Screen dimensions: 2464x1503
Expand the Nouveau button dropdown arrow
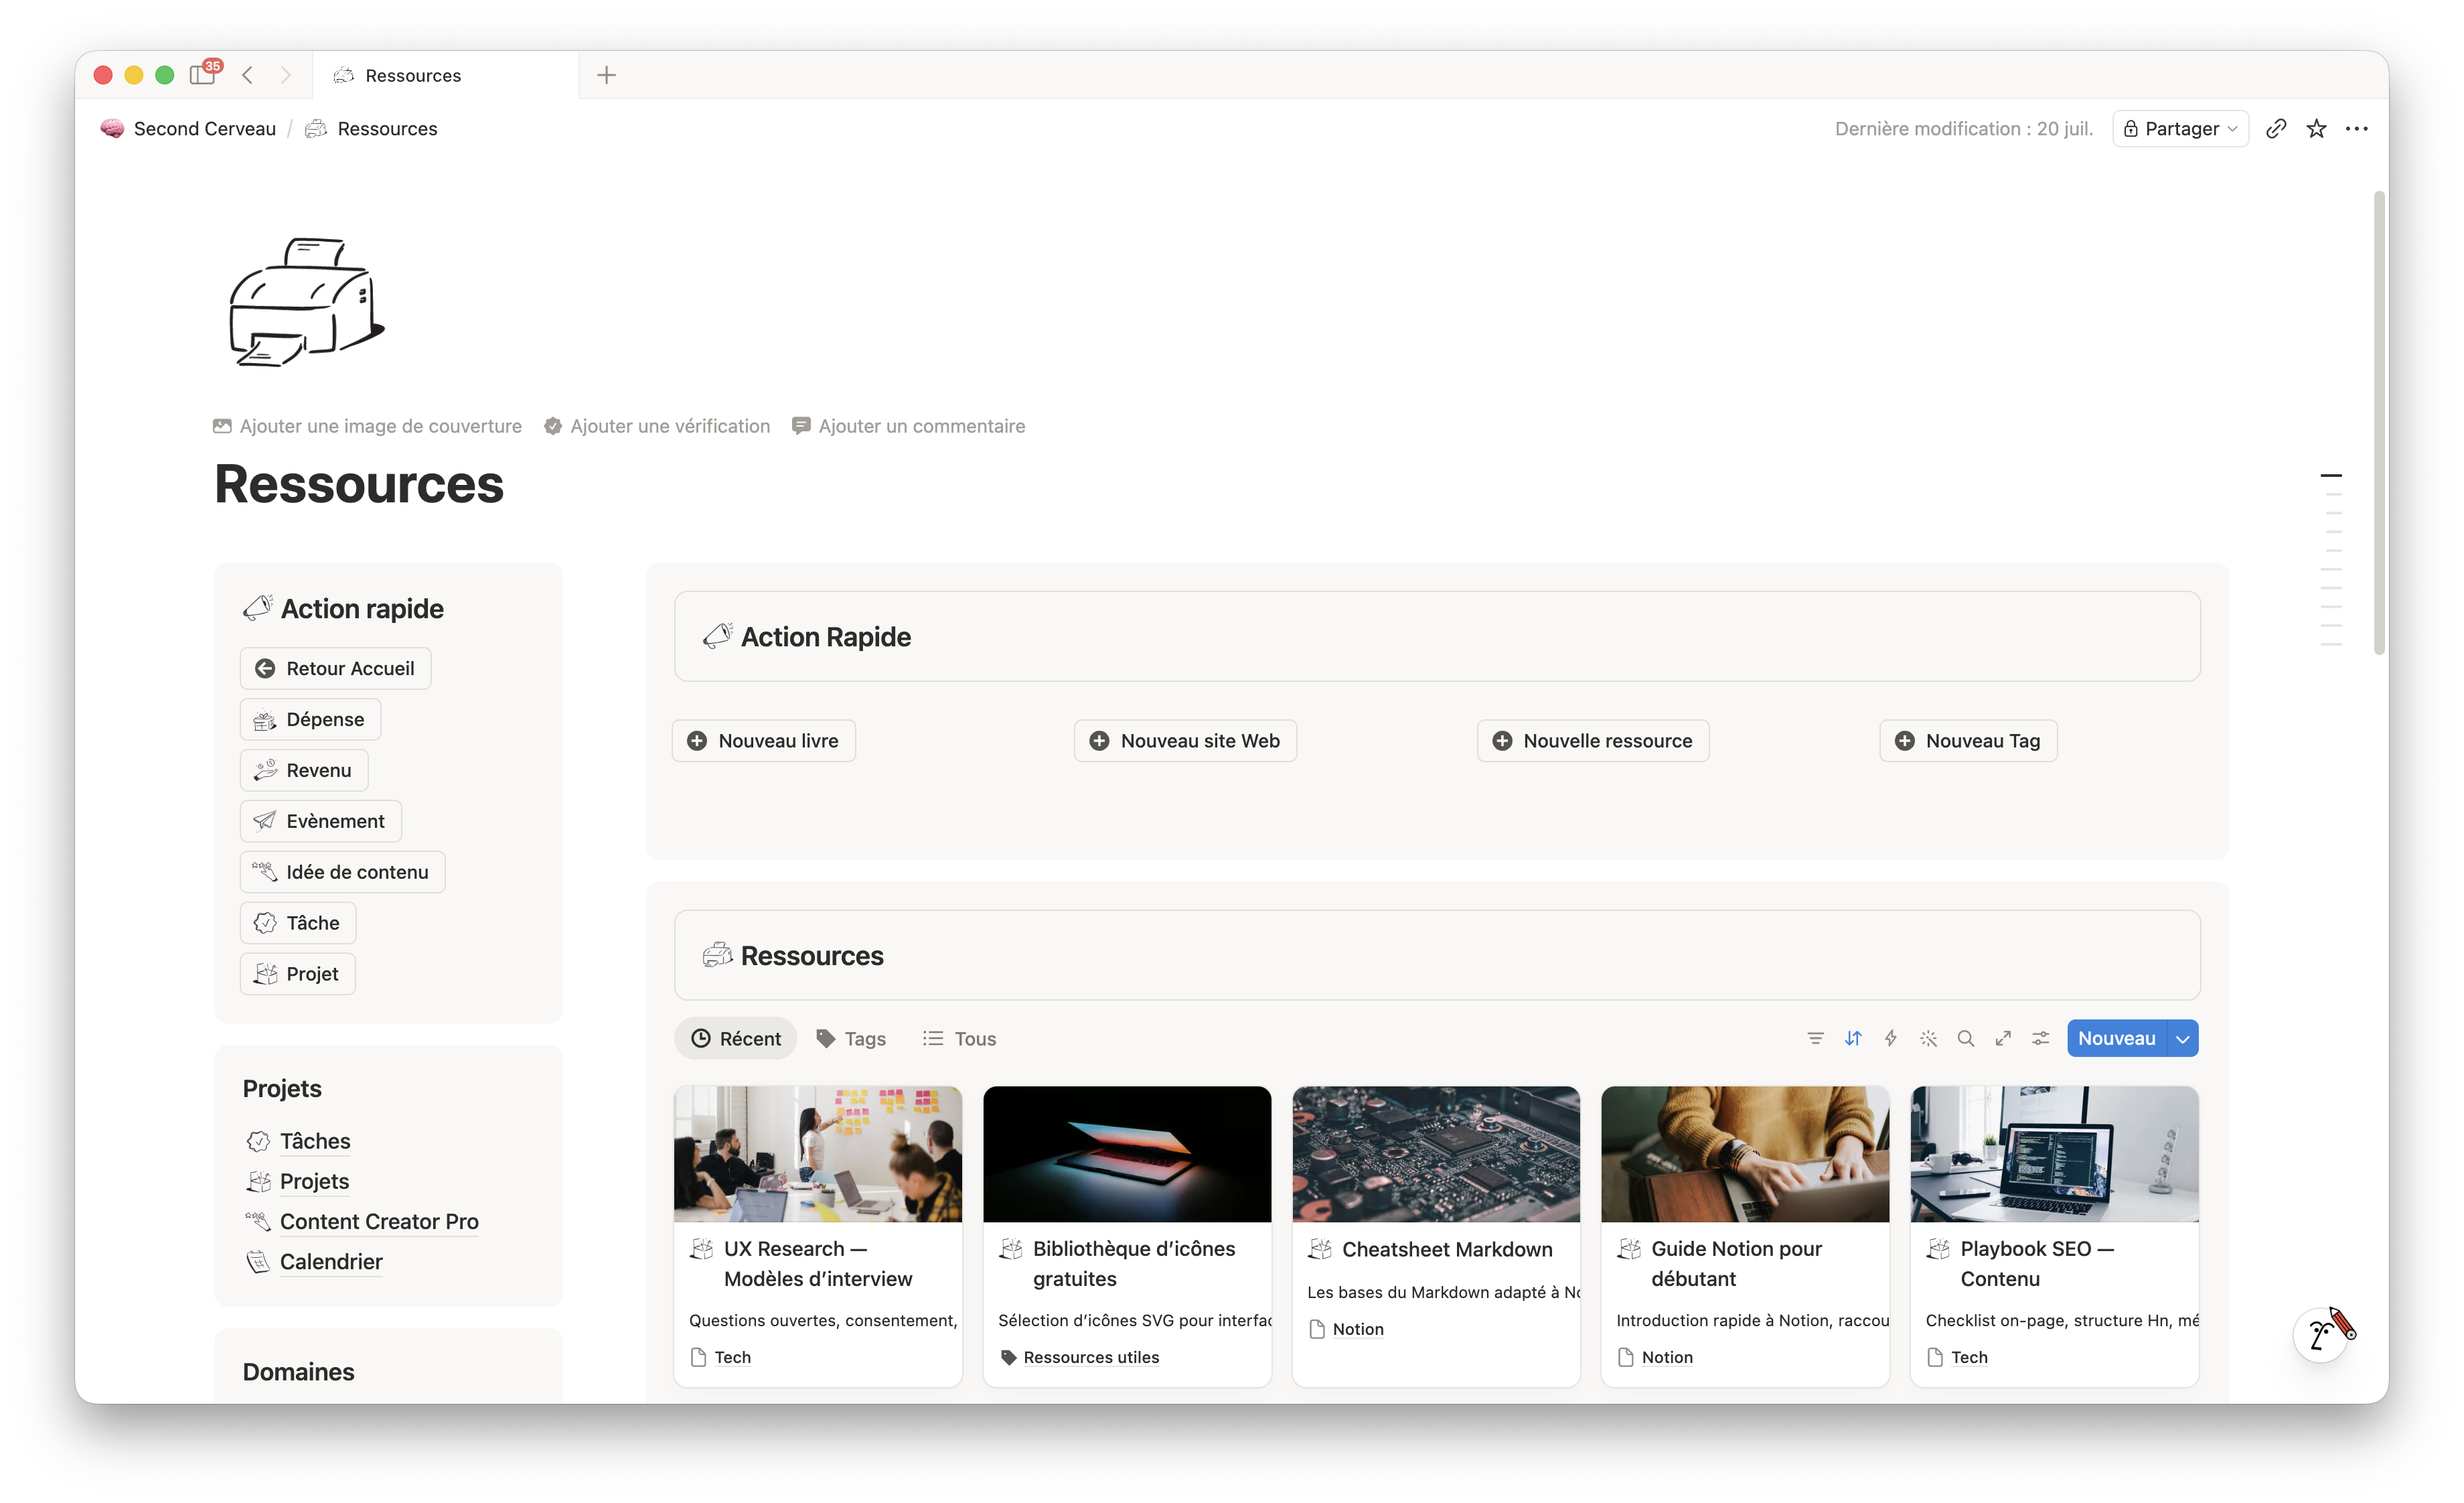2183,1039
